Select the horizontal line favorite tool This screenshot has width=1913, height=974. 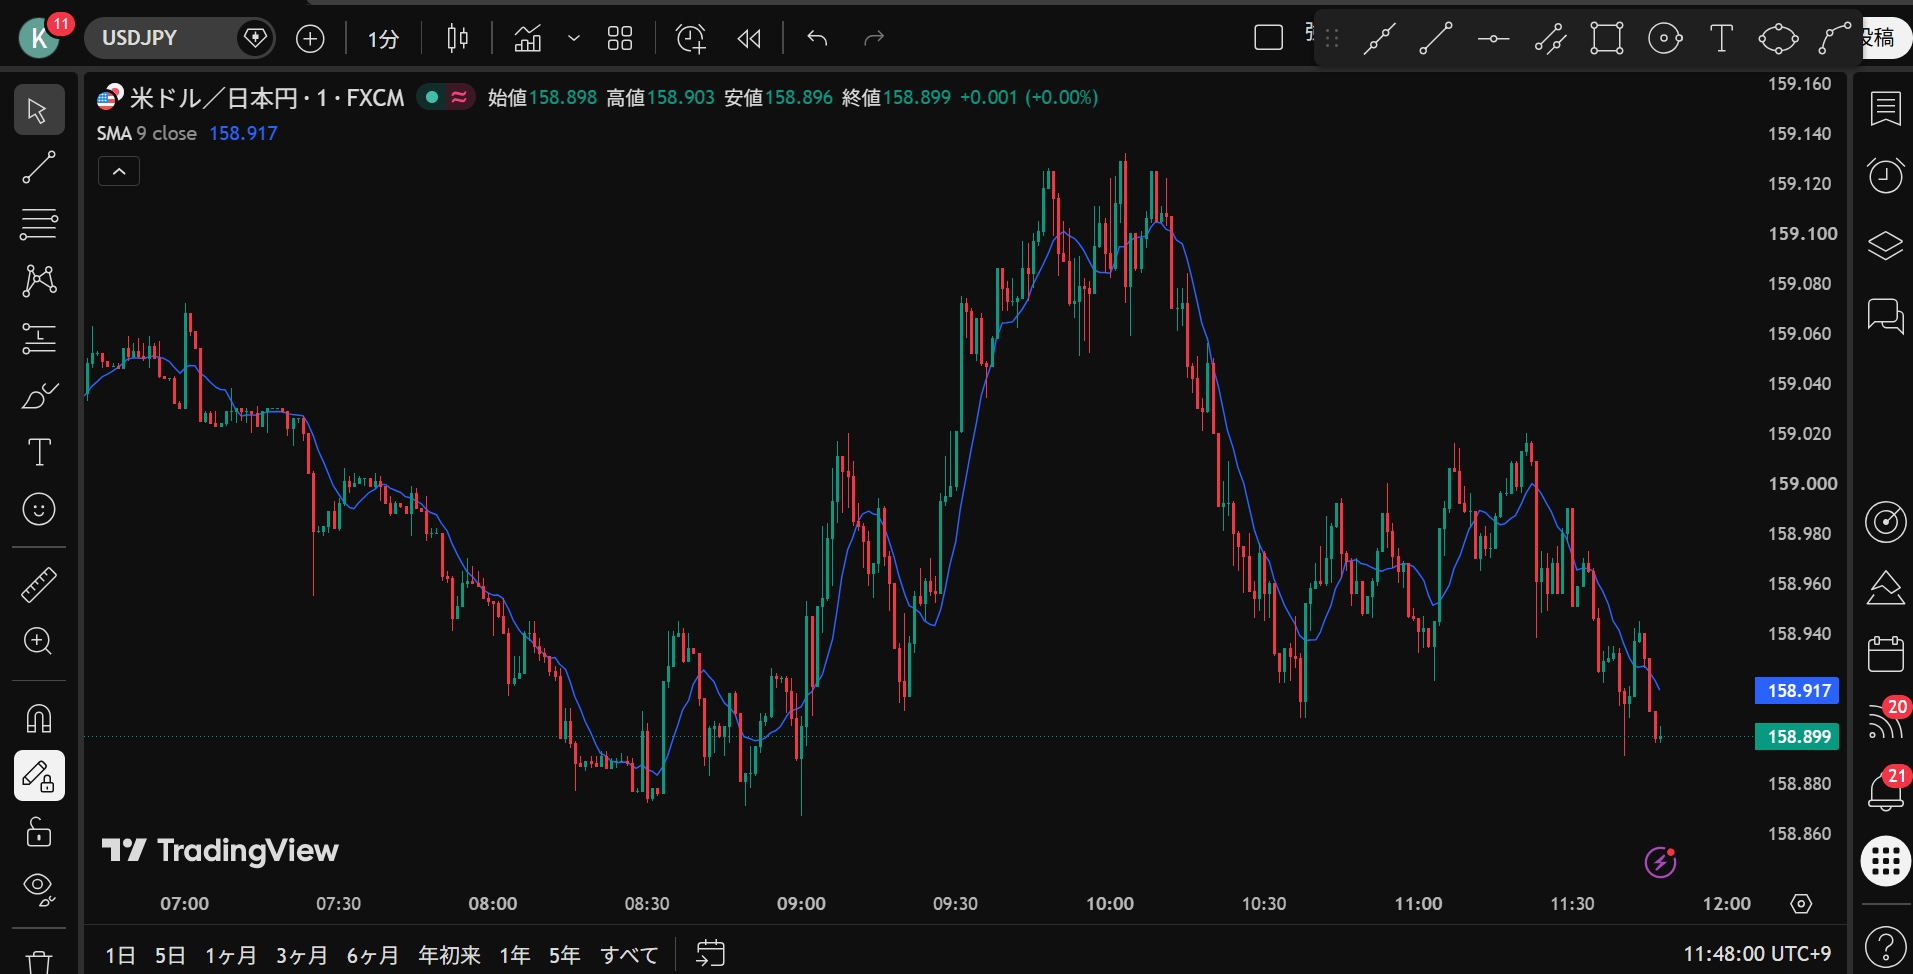tap(1494, 38)
